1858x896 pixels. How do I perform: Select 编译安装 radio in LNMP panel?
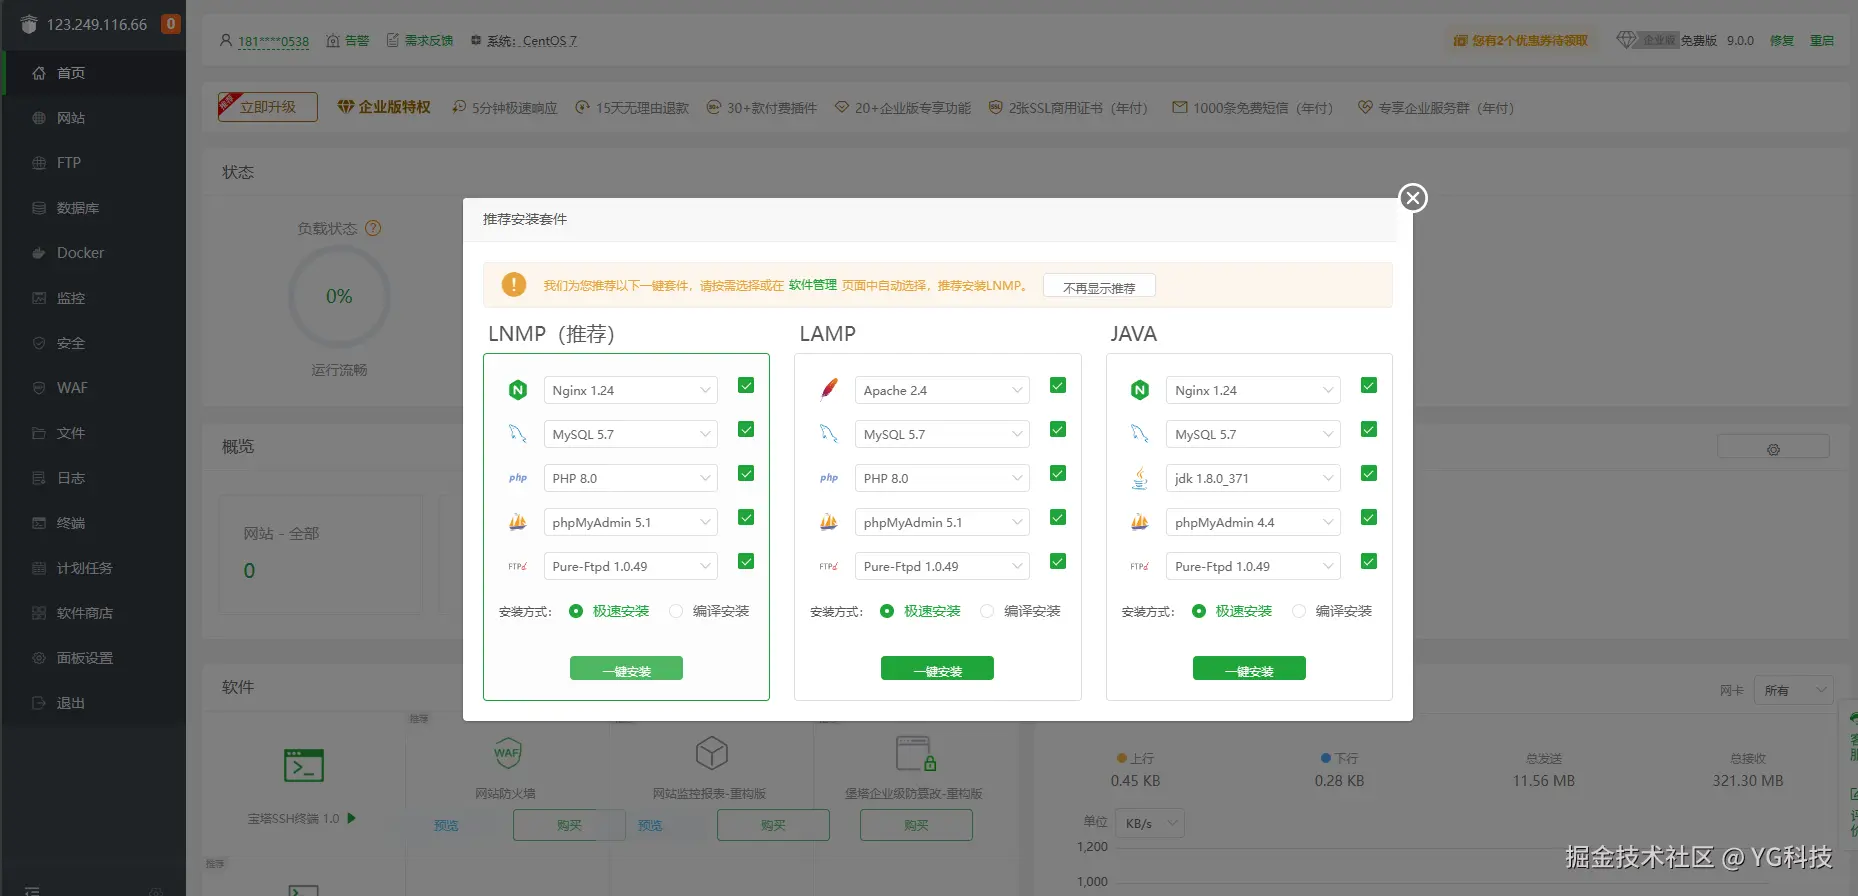point(676,611)
